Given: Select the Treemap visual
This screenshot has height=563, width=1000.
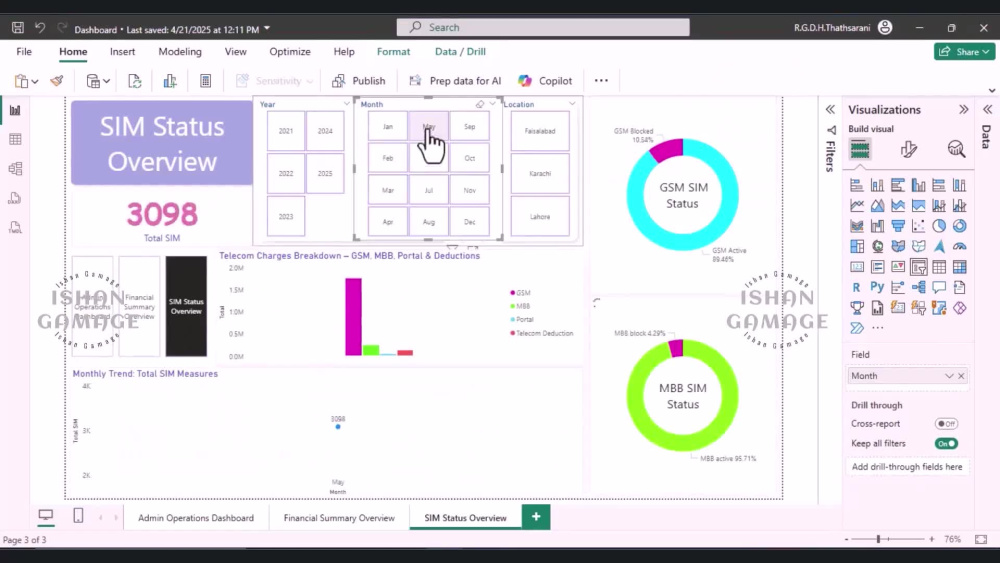Looking at the screenshot, I should tap(857, 247).
